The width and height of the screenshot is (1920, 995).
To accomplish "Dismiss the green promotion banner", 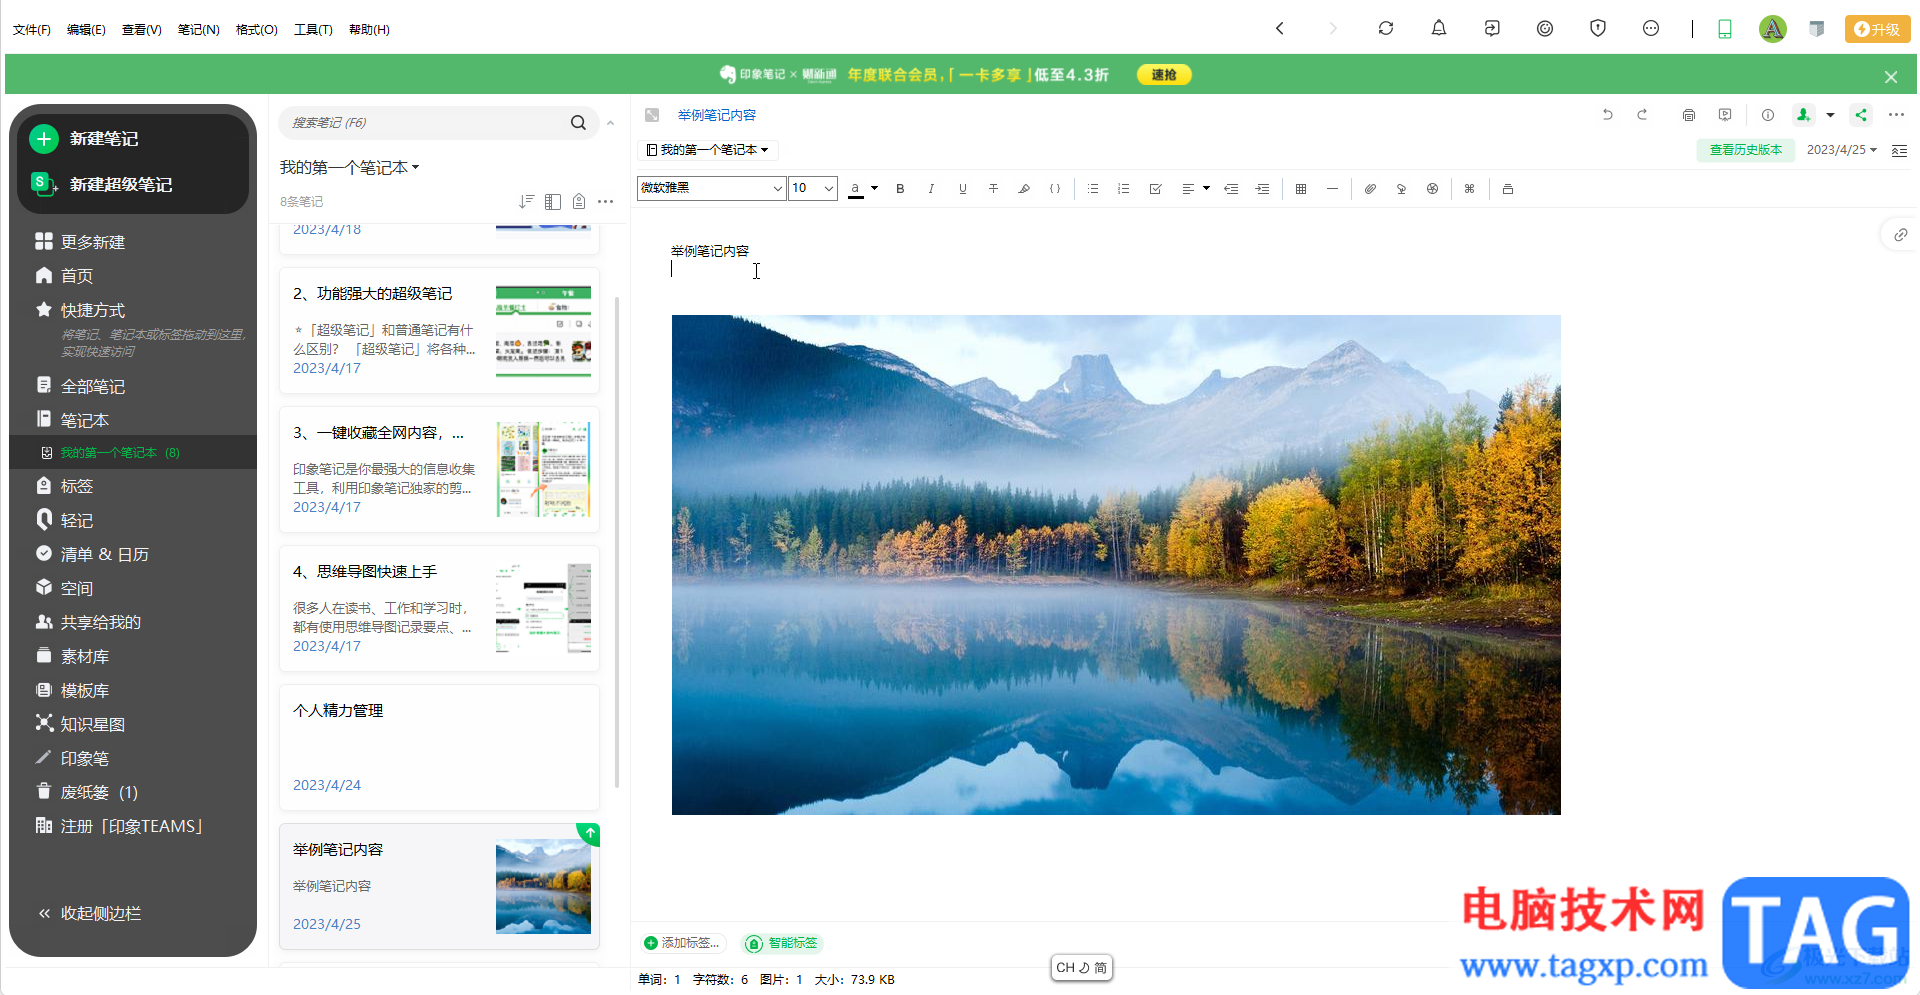I will (1891, 77).
